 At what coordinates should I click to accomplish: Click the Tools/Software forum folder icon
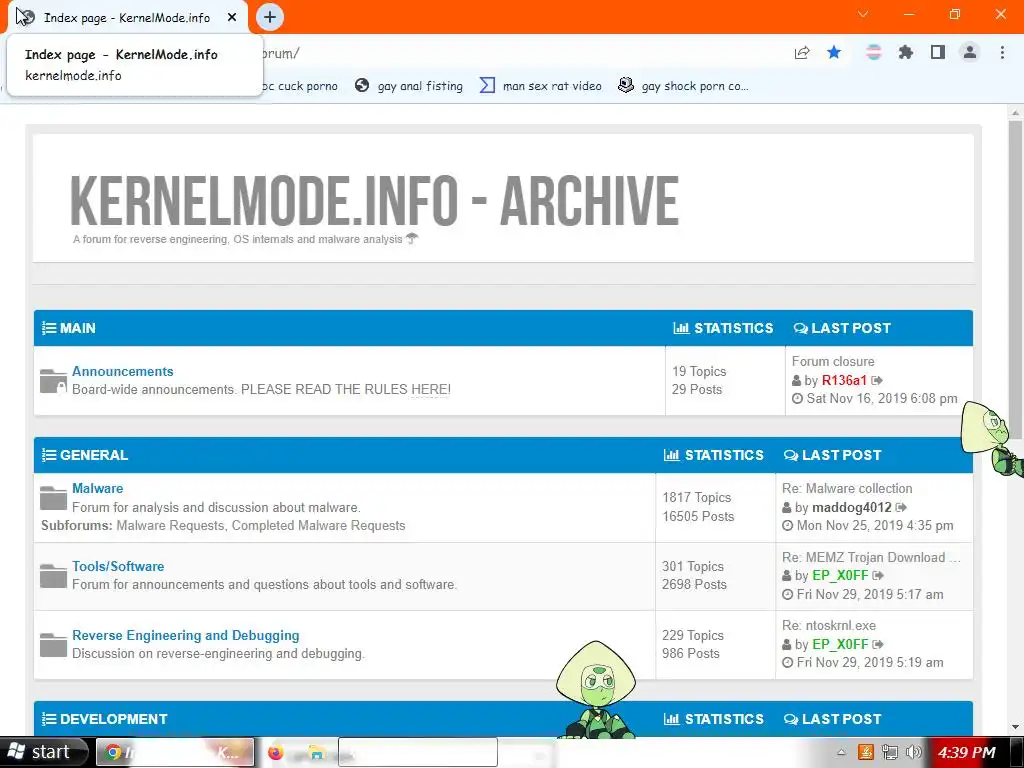pos(53,576)
